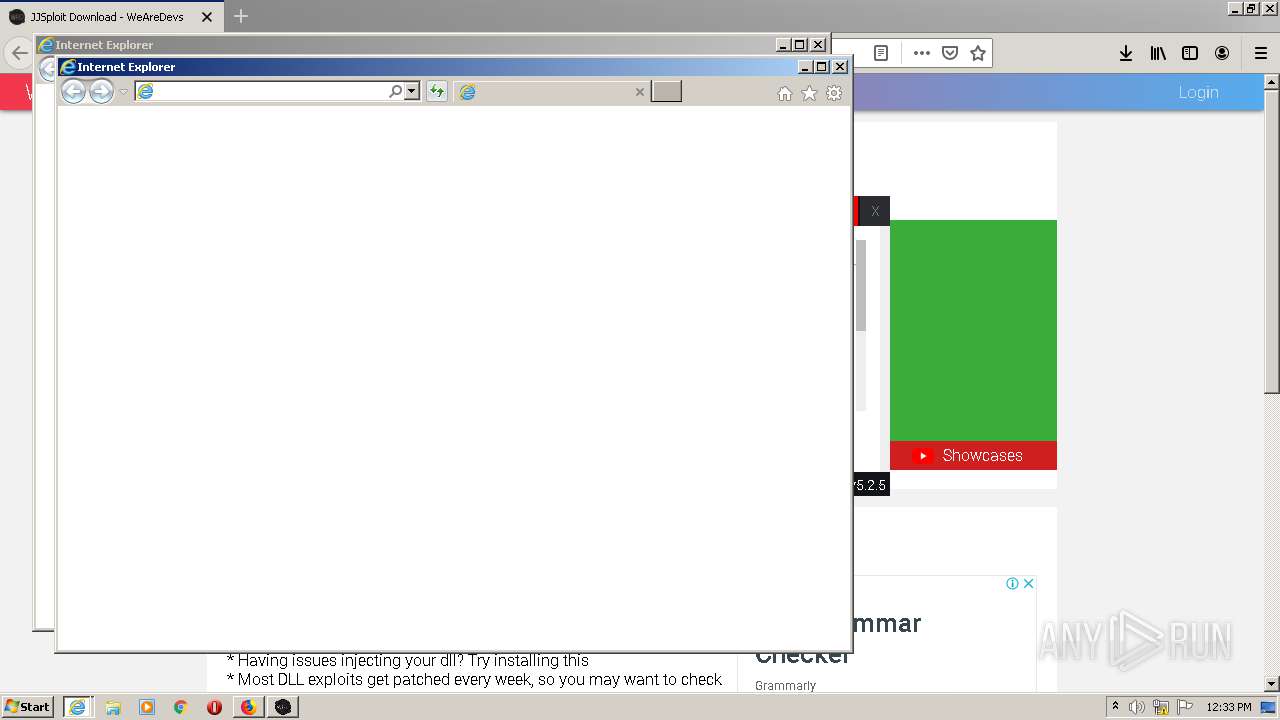The height and width of the screenshot is (720, 1280).
Task: Click the search magnifier in IE address bar
Action: point(395,92)
